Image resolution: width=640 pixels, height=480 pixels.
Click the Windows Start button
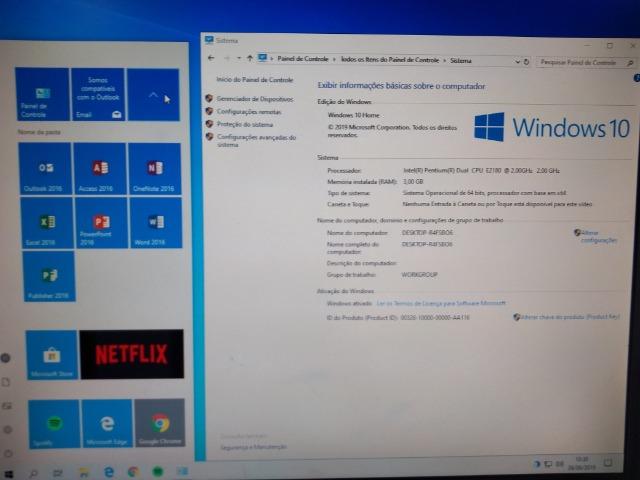7,473
